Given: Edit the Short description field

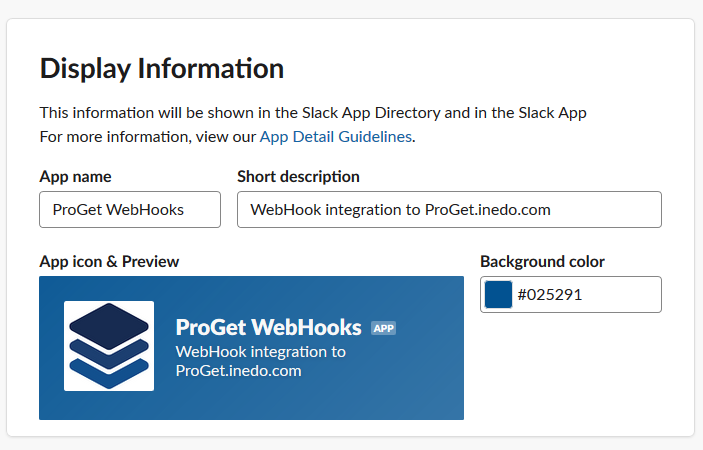Looking at the screenshot, I should tap(449, 209).
